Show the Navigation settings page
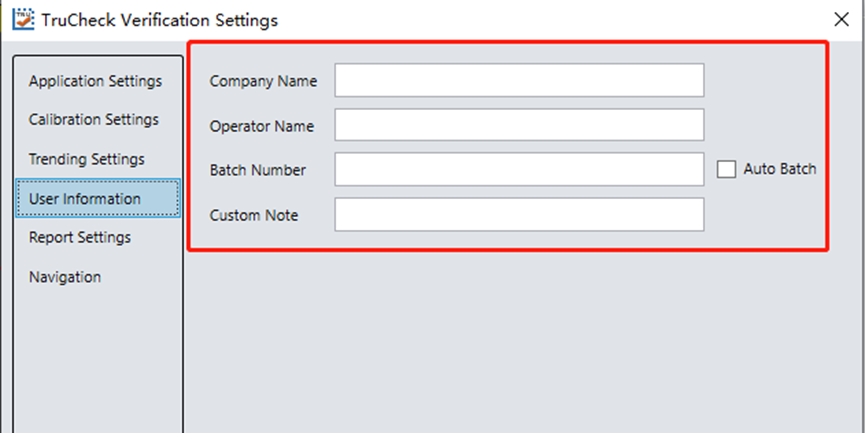The image size is (865, 433). pyautogui.click(x=65, y=277)
